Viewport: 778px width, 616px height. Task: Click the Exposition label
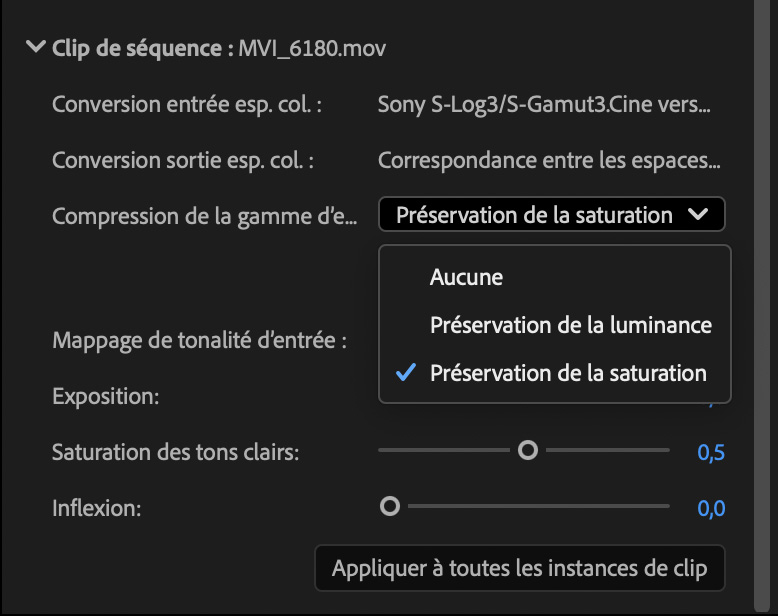pyautogui.click(x=106, y=396)
